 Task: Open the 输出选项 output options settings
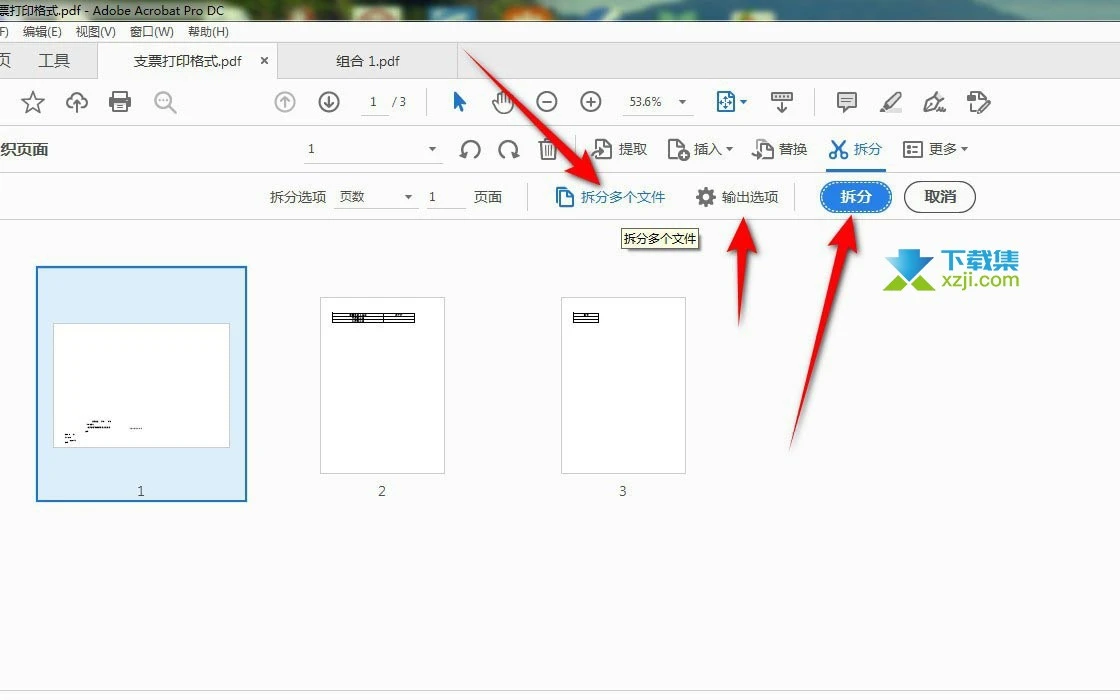[737, 196]
